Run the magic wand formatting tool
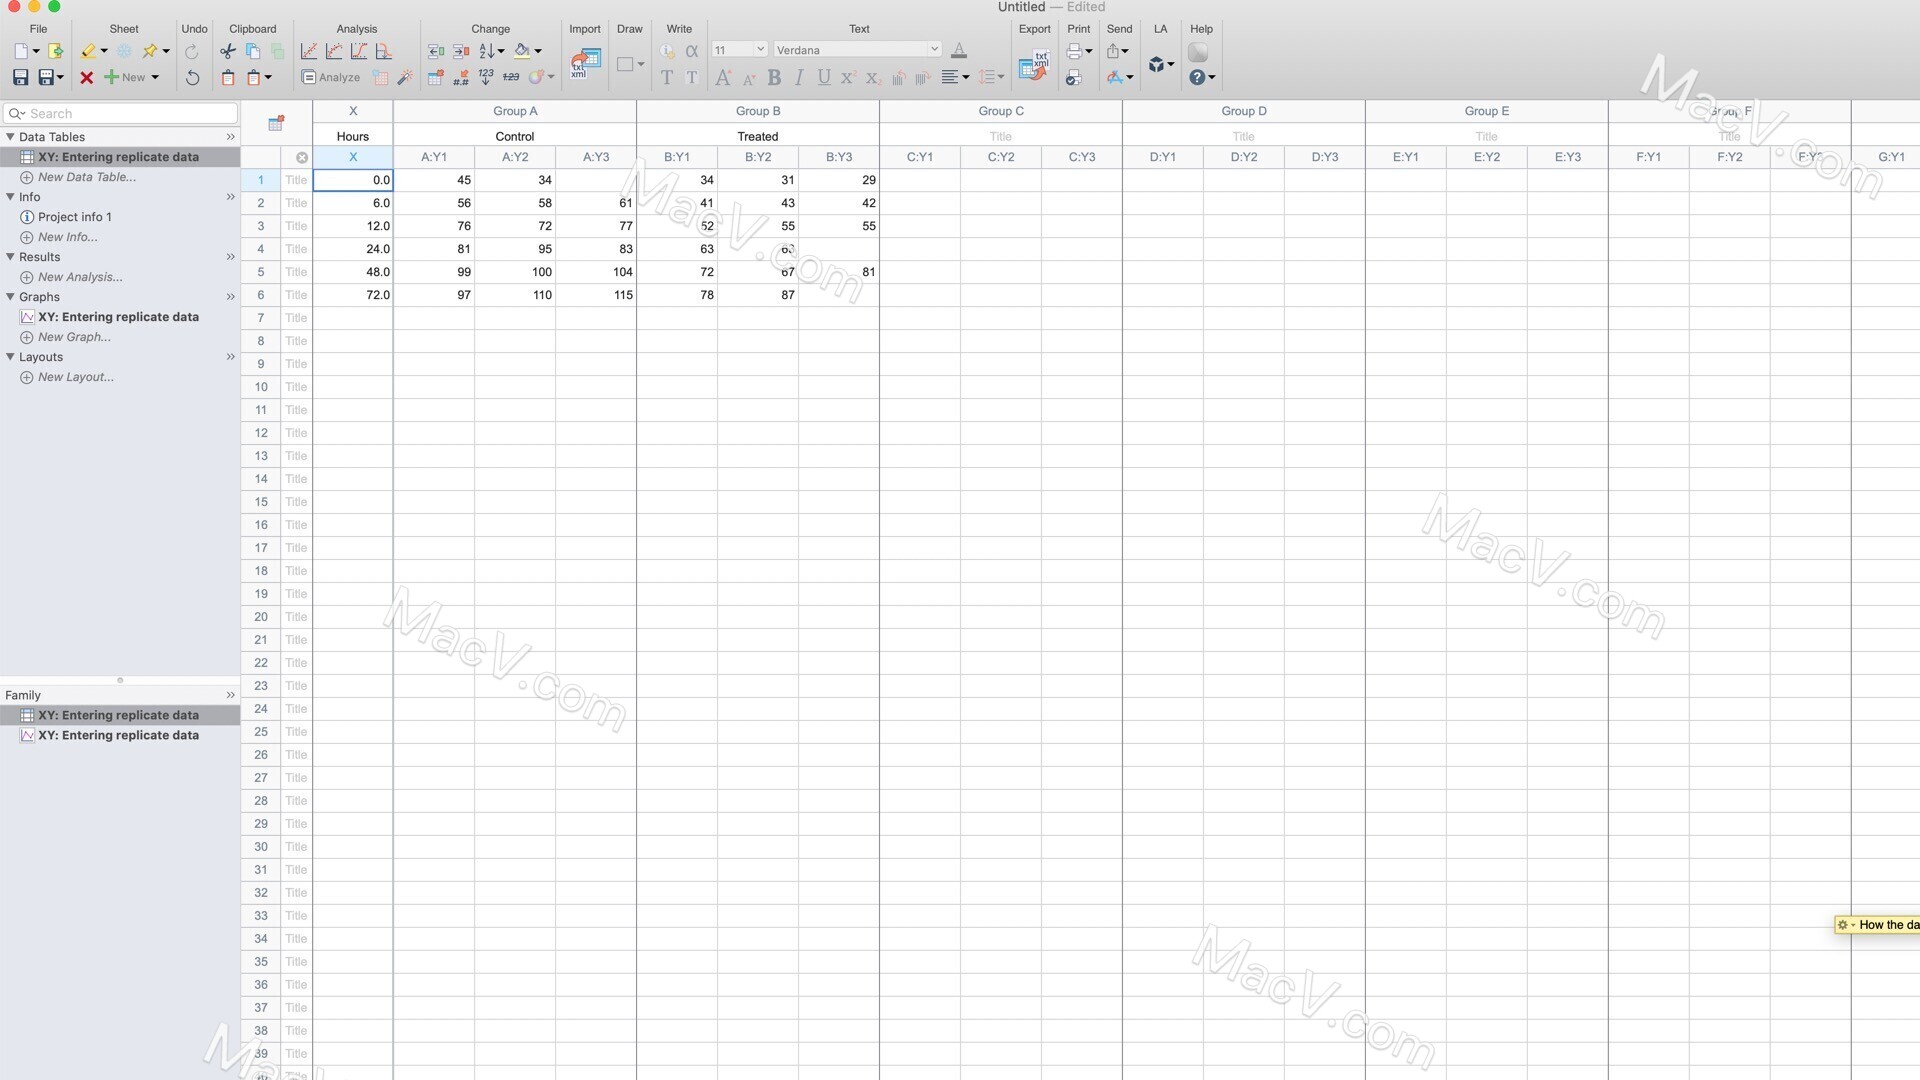This screenshot has height=1080, width=1920. click(405, 78)
